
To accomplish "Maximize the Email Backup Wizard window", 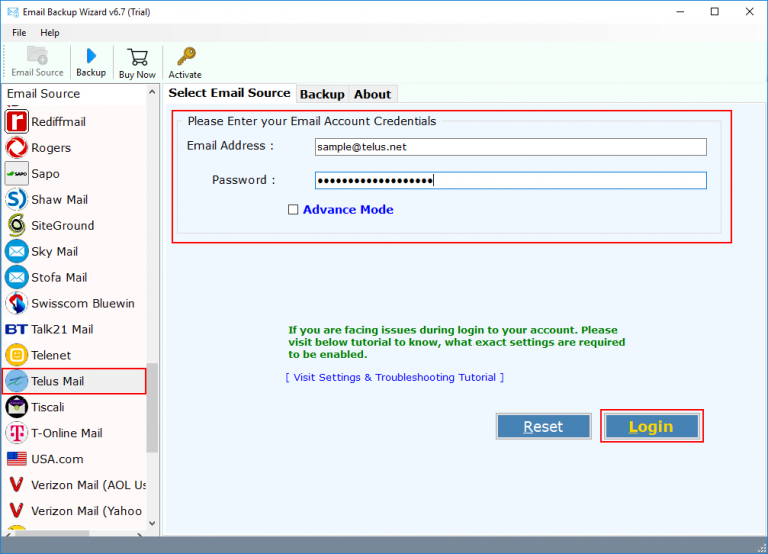I will (715, 11).
